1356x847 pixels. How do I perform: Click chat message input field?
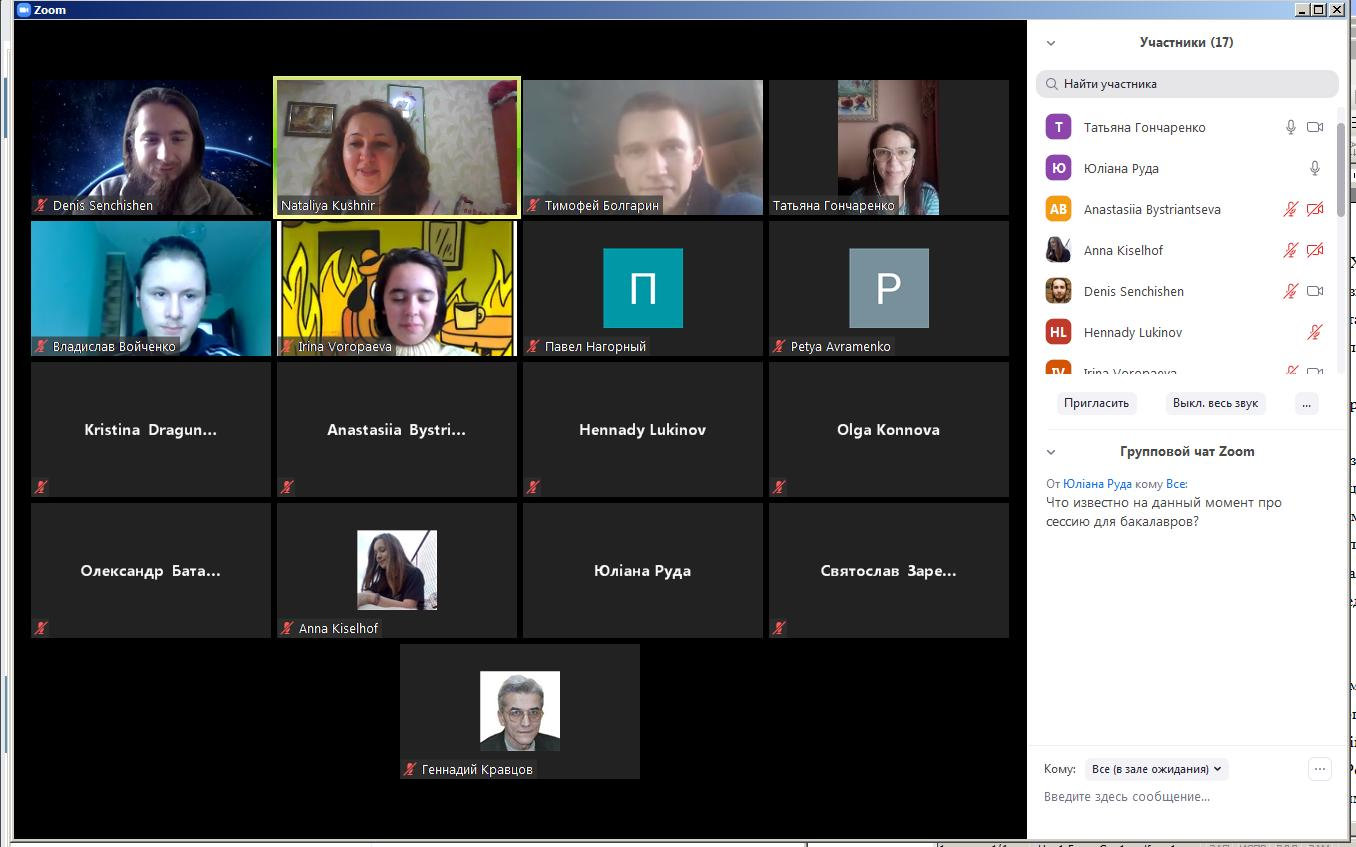pos(1187,797)
